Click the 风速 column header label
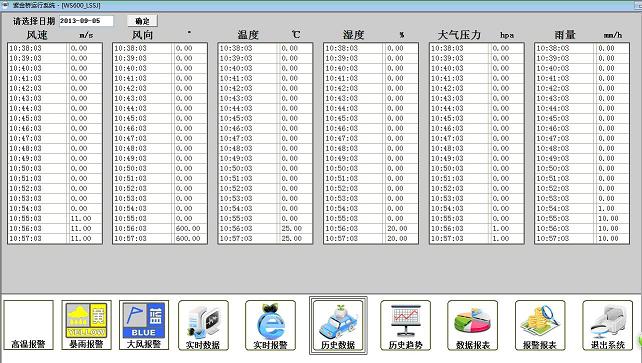The image size is (642, 363). pyautogui.click(x=37, y=35)
